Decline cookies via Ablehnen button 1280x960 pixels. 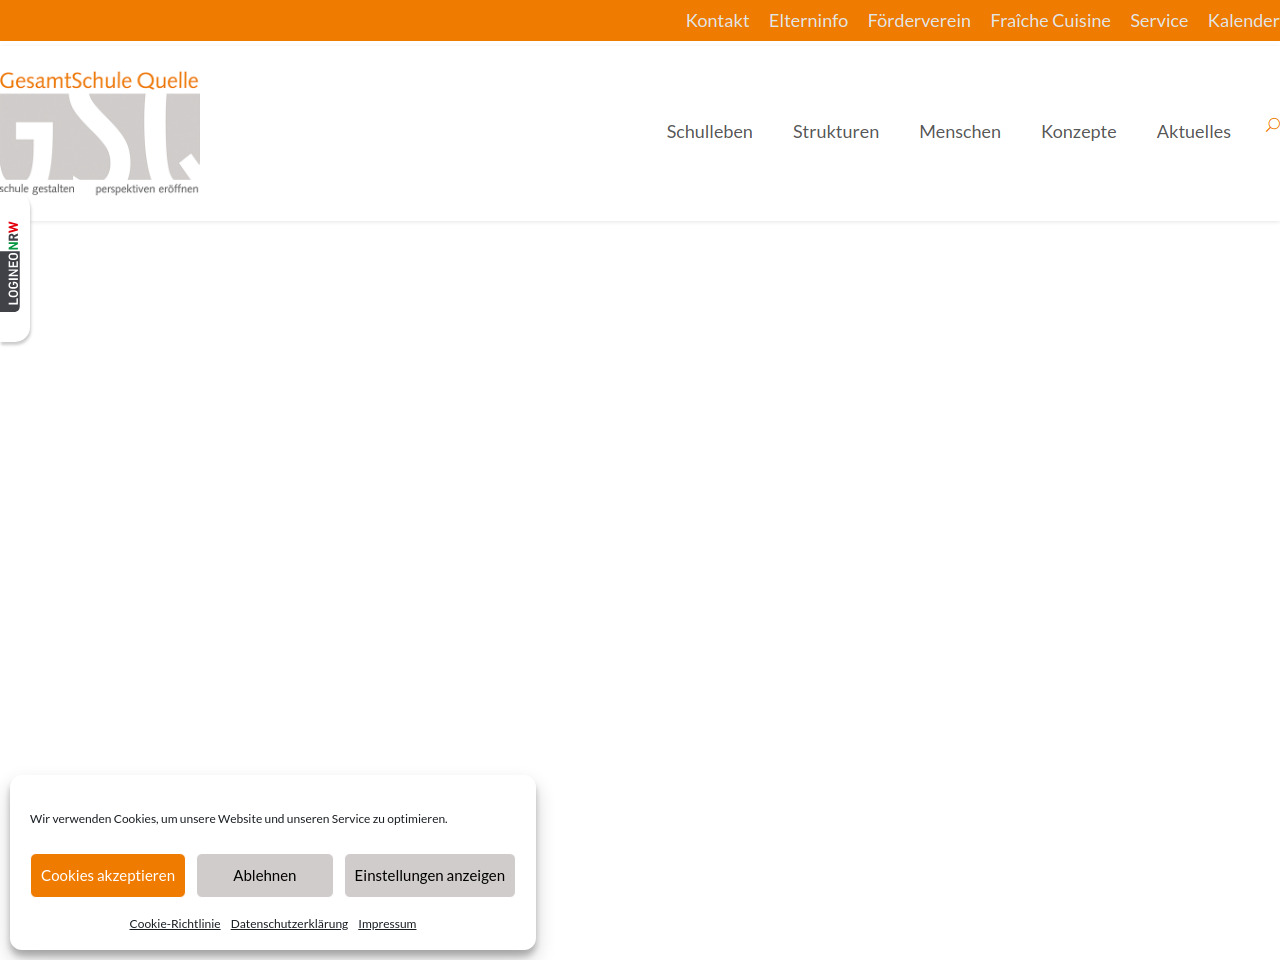[x=265, y=876]
